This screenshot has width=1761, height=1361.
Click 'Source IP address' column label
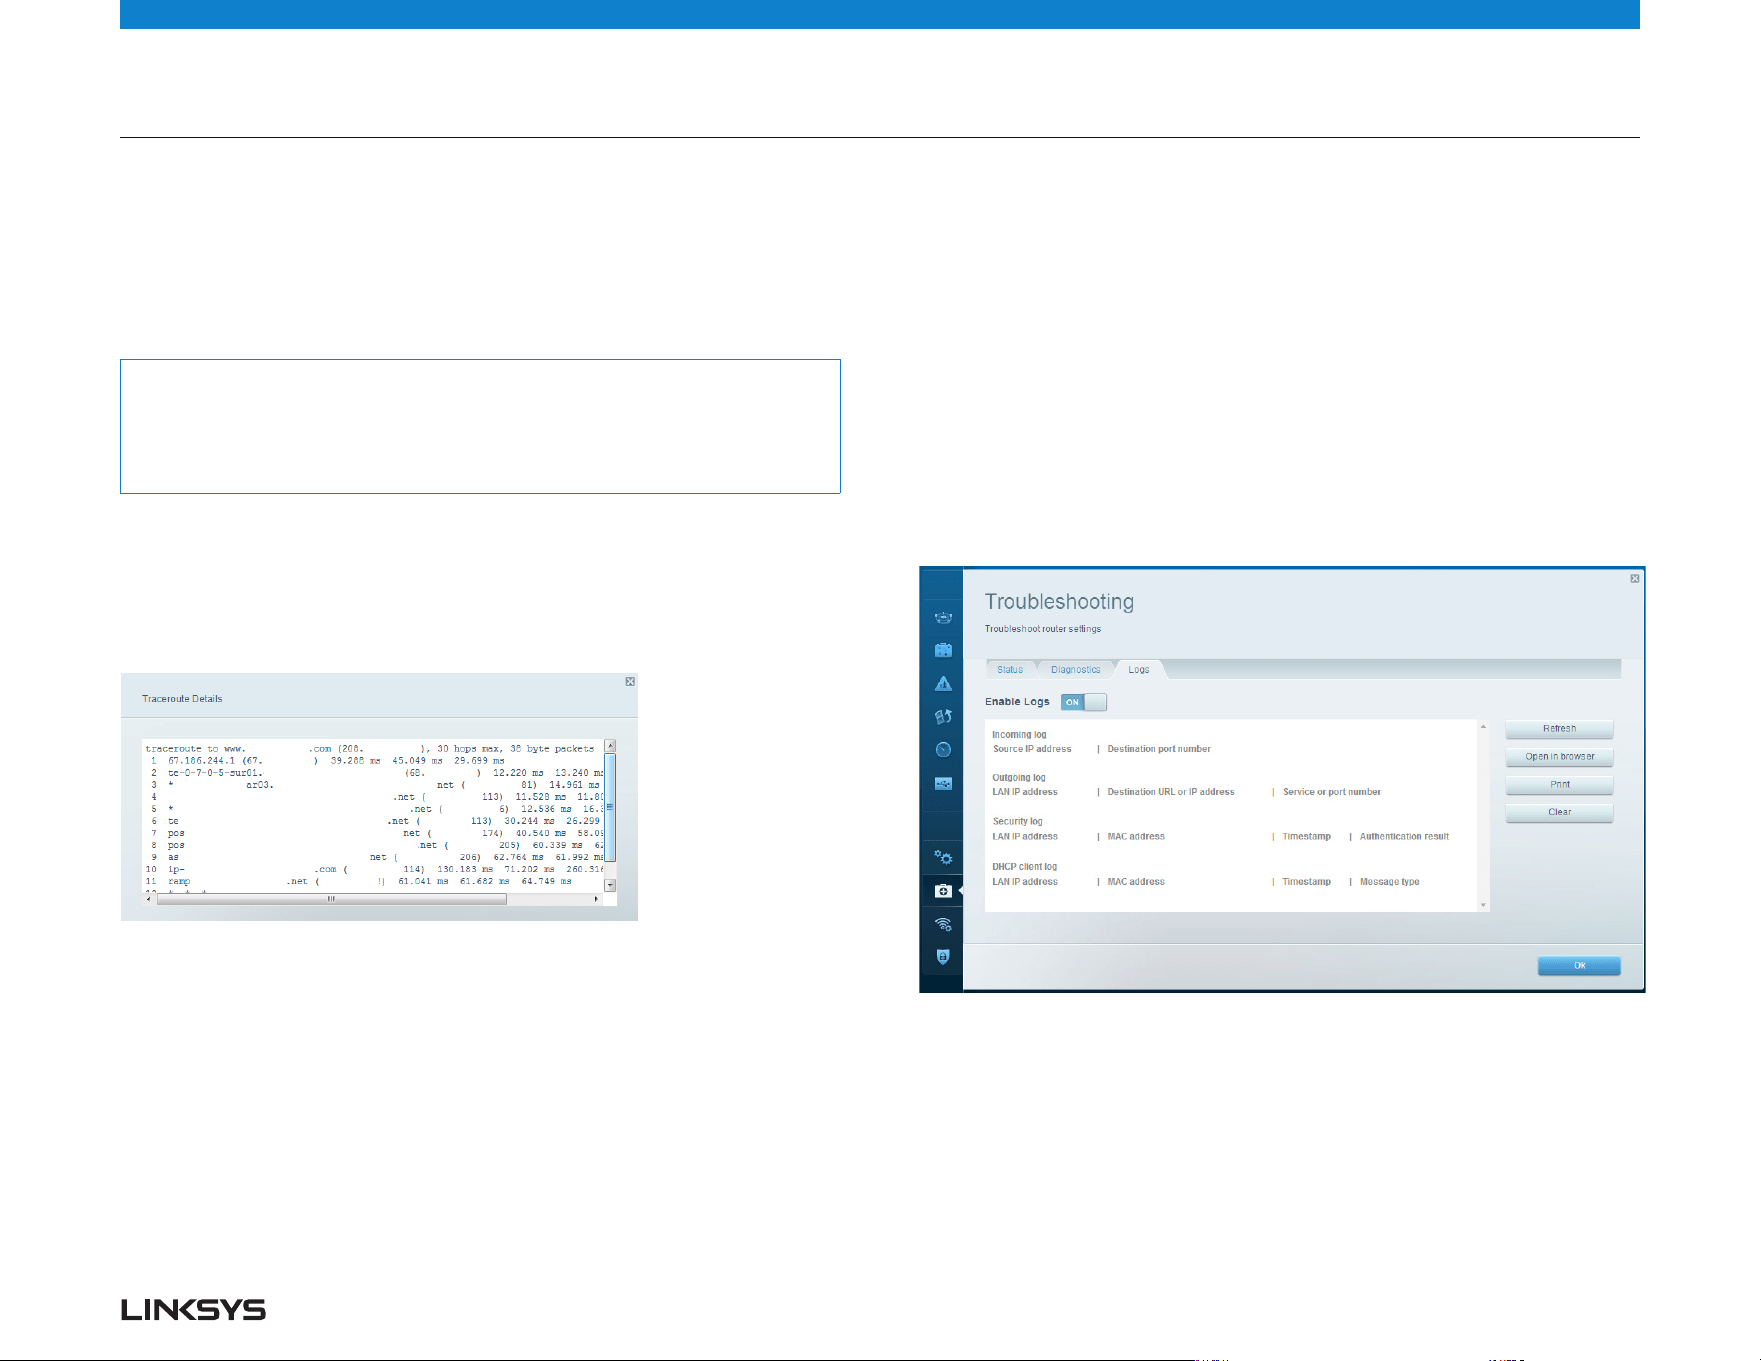pos(1032,749)
